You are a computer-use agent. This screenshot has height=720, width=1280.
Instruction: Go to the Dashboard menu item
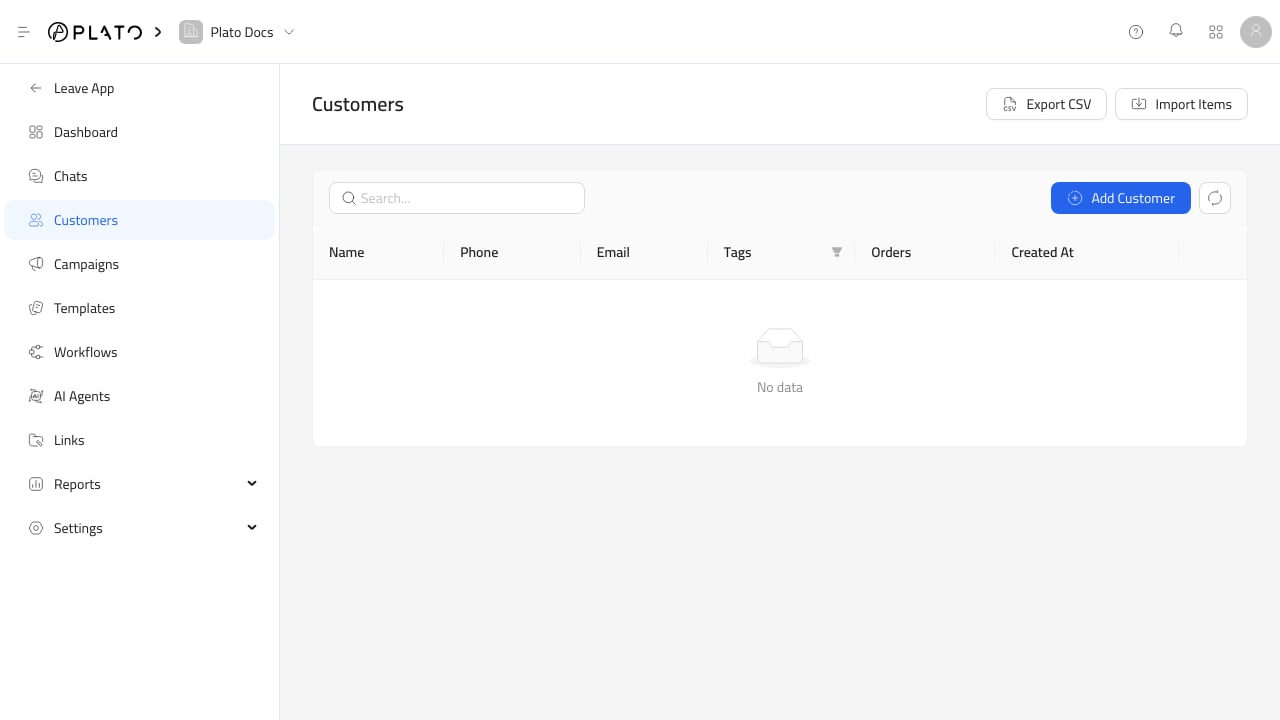pos(140,132)
